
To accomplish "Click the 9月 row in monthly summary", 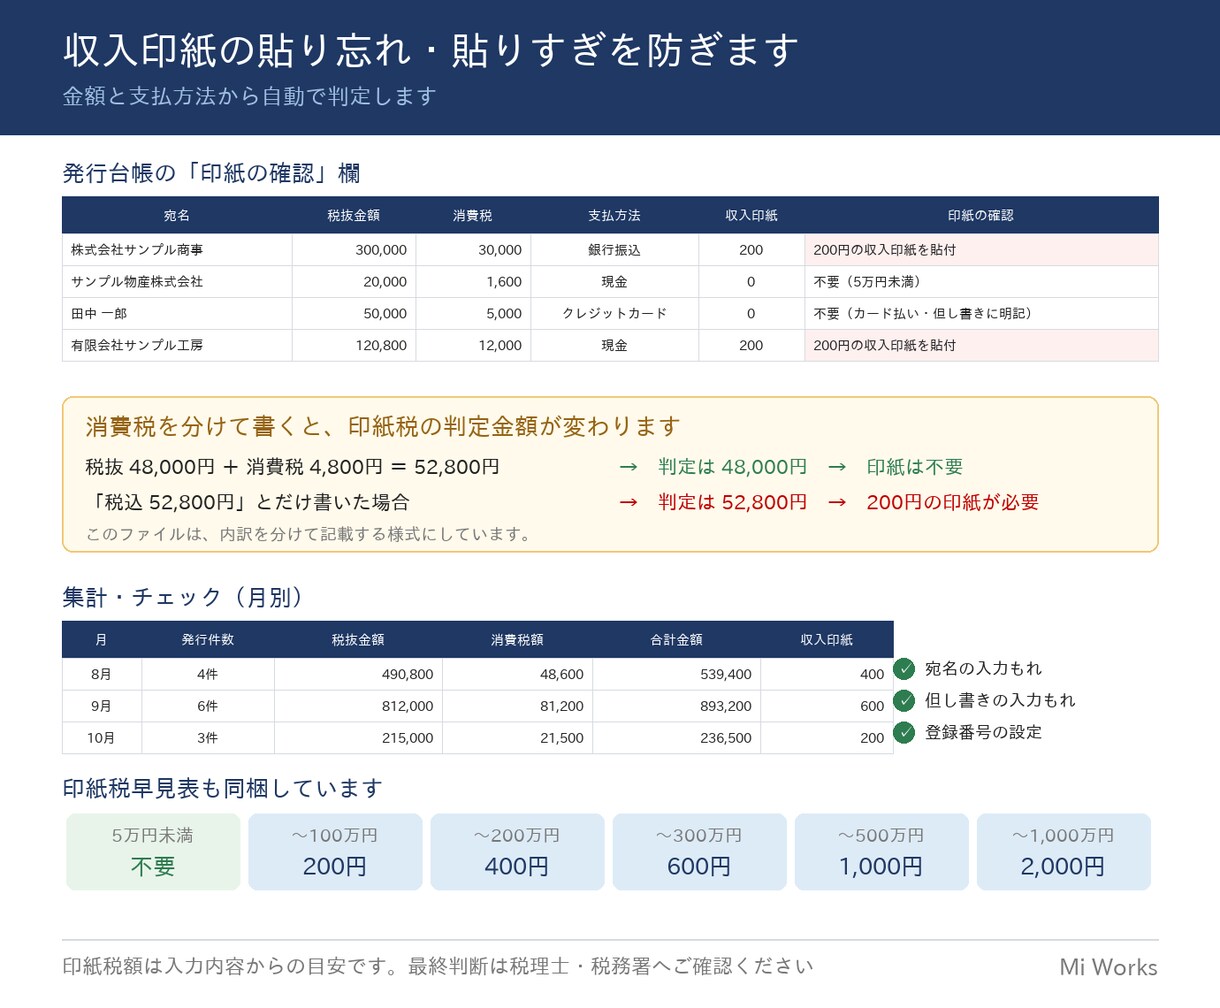I will (x=477, y=706).
